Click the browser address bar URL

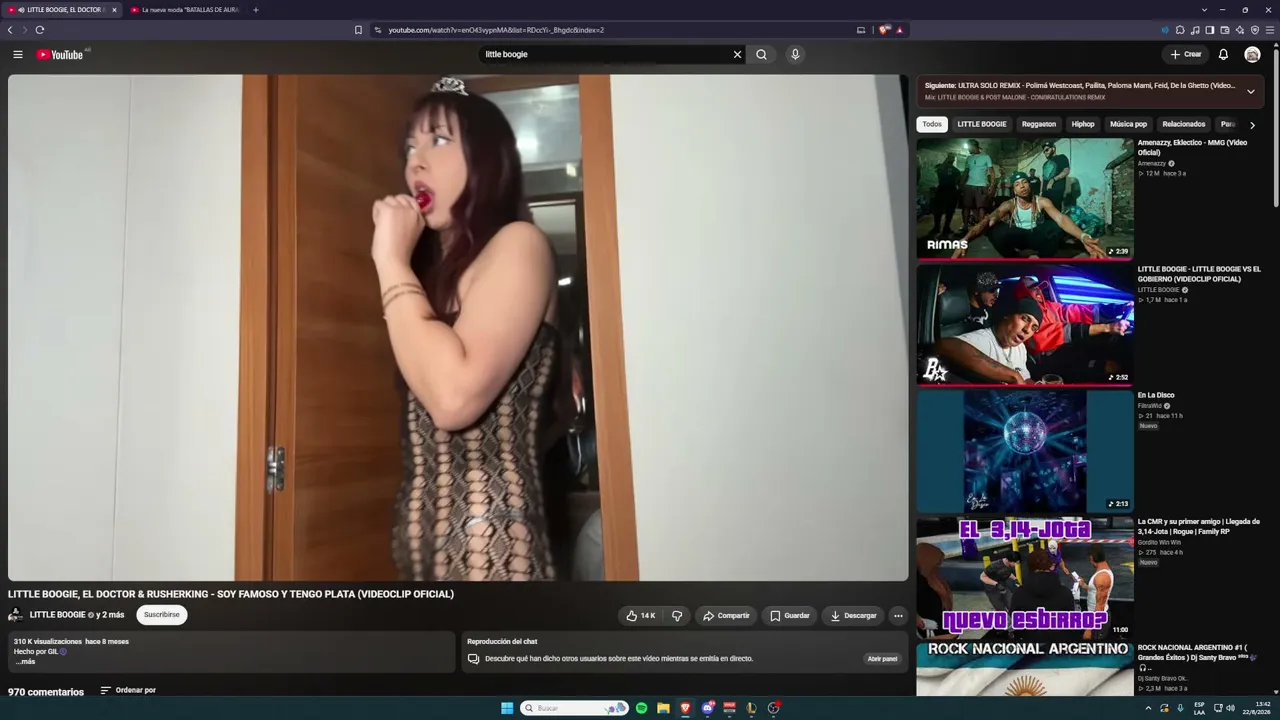tap(496, 30)
